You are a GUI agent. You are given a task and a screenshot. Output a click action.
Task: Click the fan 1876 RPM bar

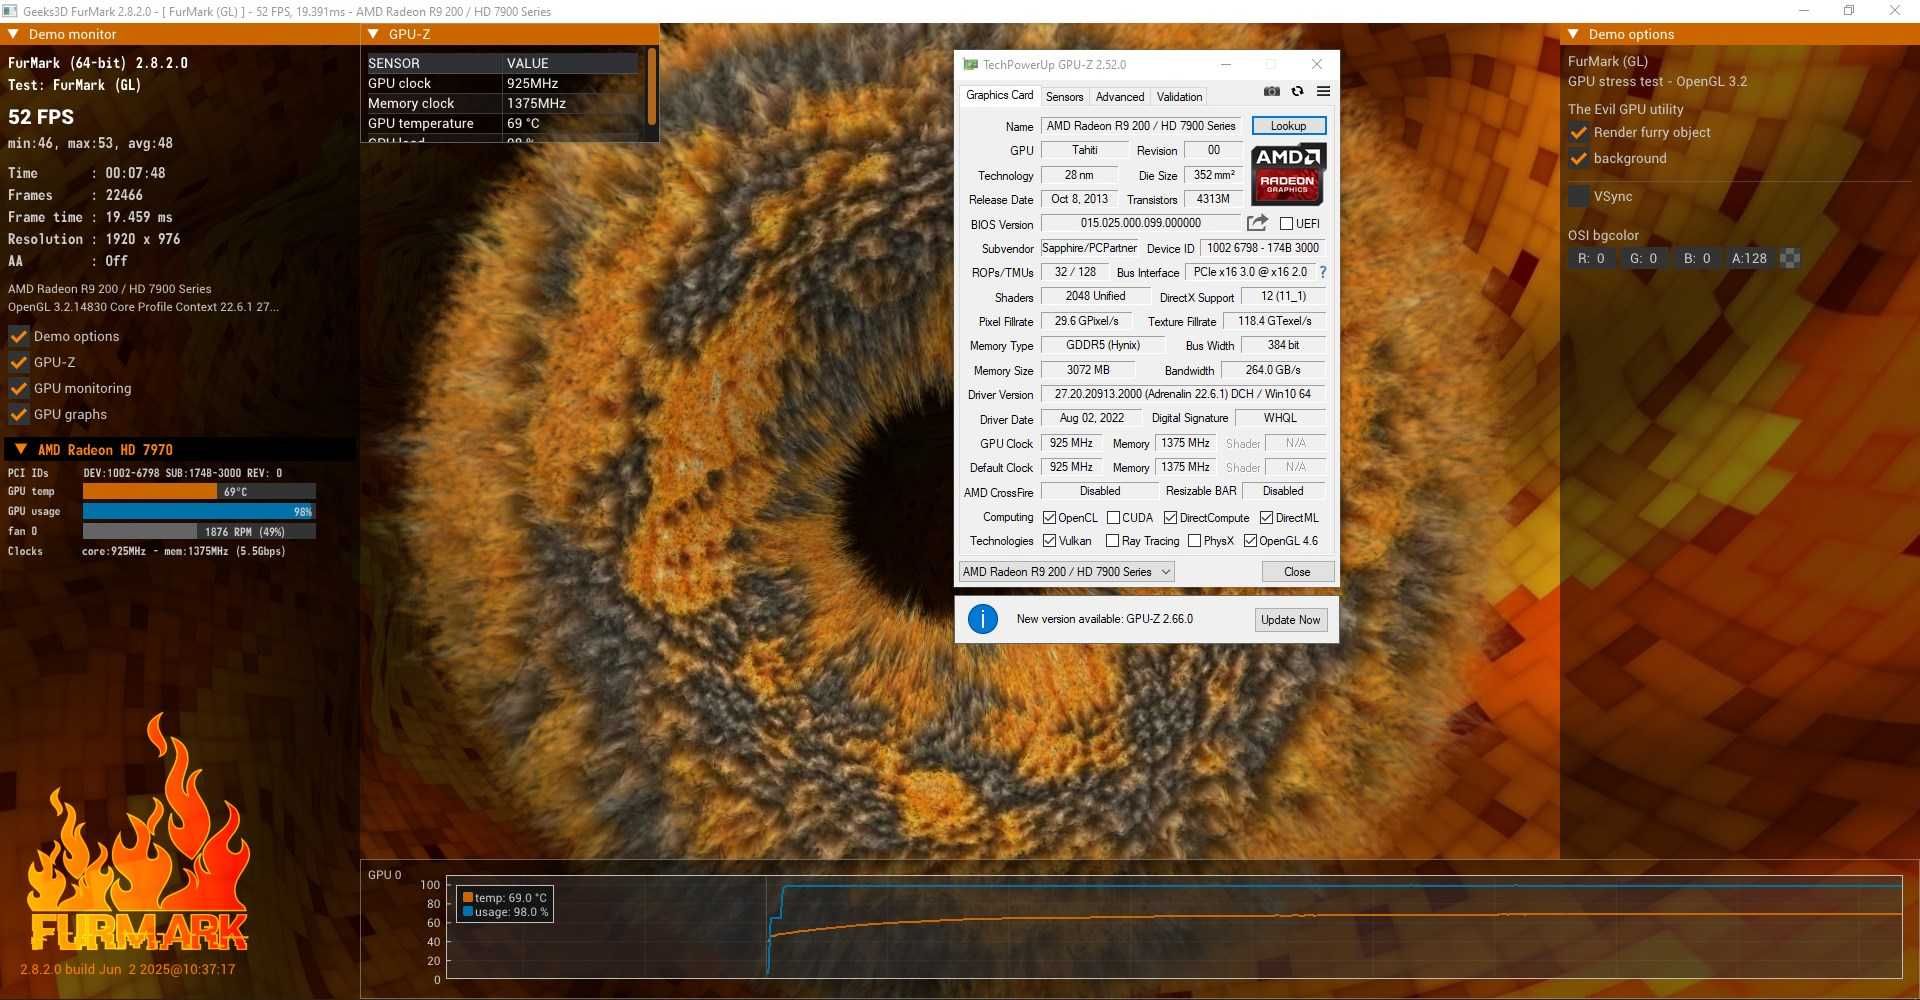pyautogui.click(x=199, y=531)
